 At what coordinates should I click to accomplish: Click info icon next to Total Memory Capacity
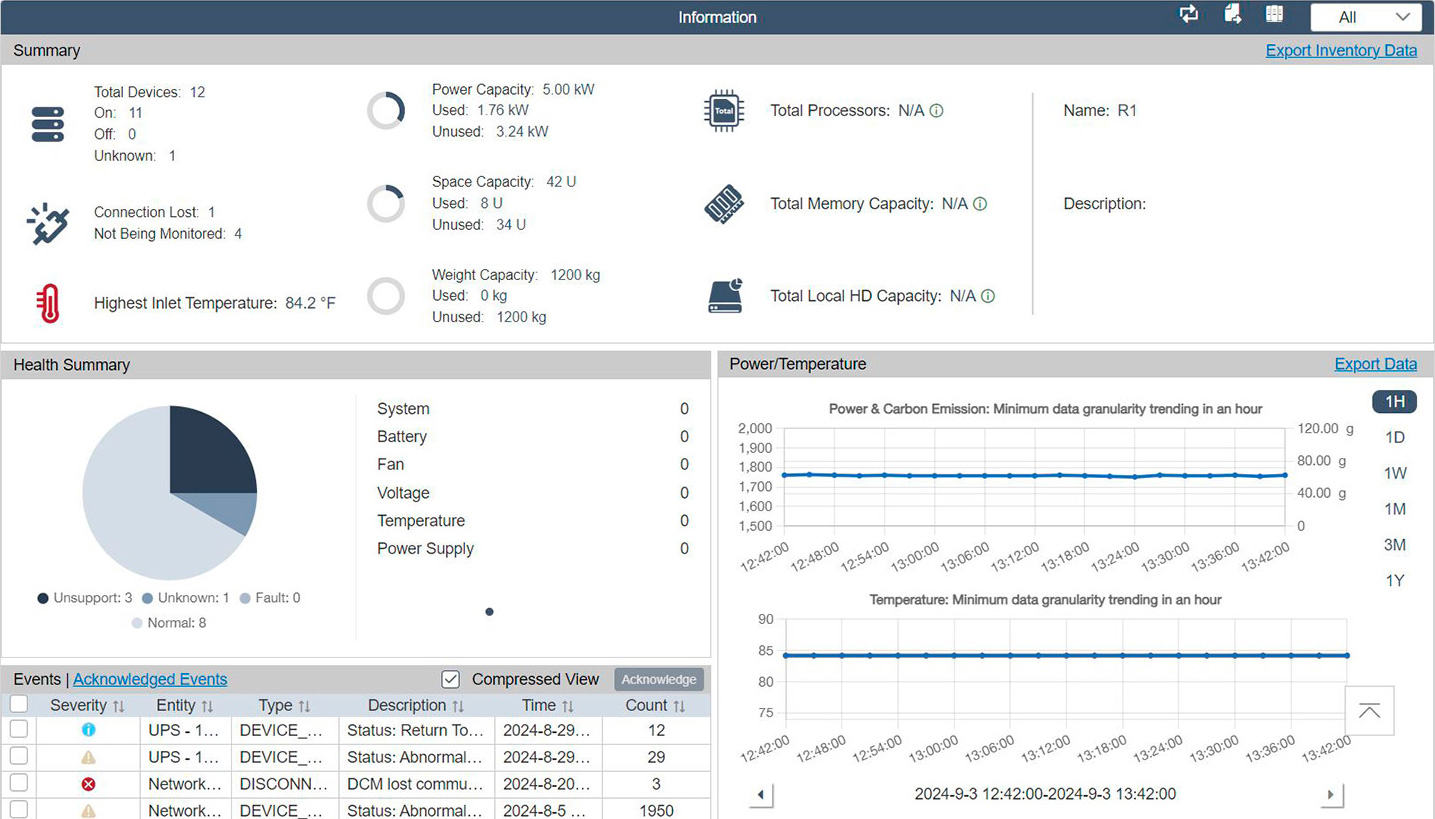[980, 204]
